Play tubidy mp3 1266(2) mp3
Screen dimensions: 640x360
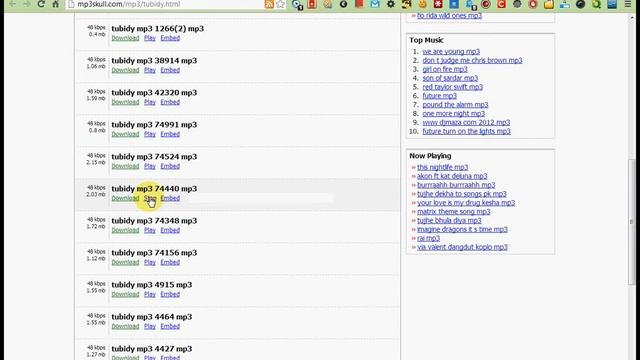[x=150, y=38]
